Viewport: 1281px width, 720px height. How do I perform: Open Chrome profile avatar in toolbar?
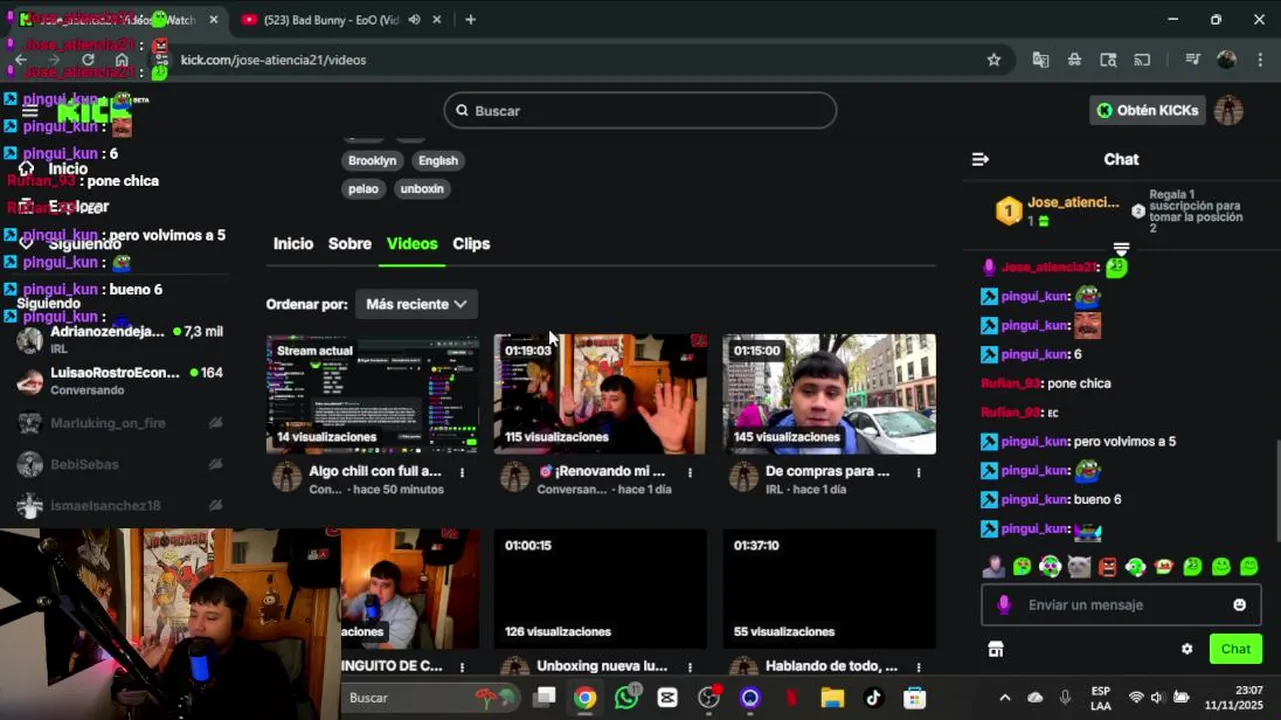coord(1227,60)
